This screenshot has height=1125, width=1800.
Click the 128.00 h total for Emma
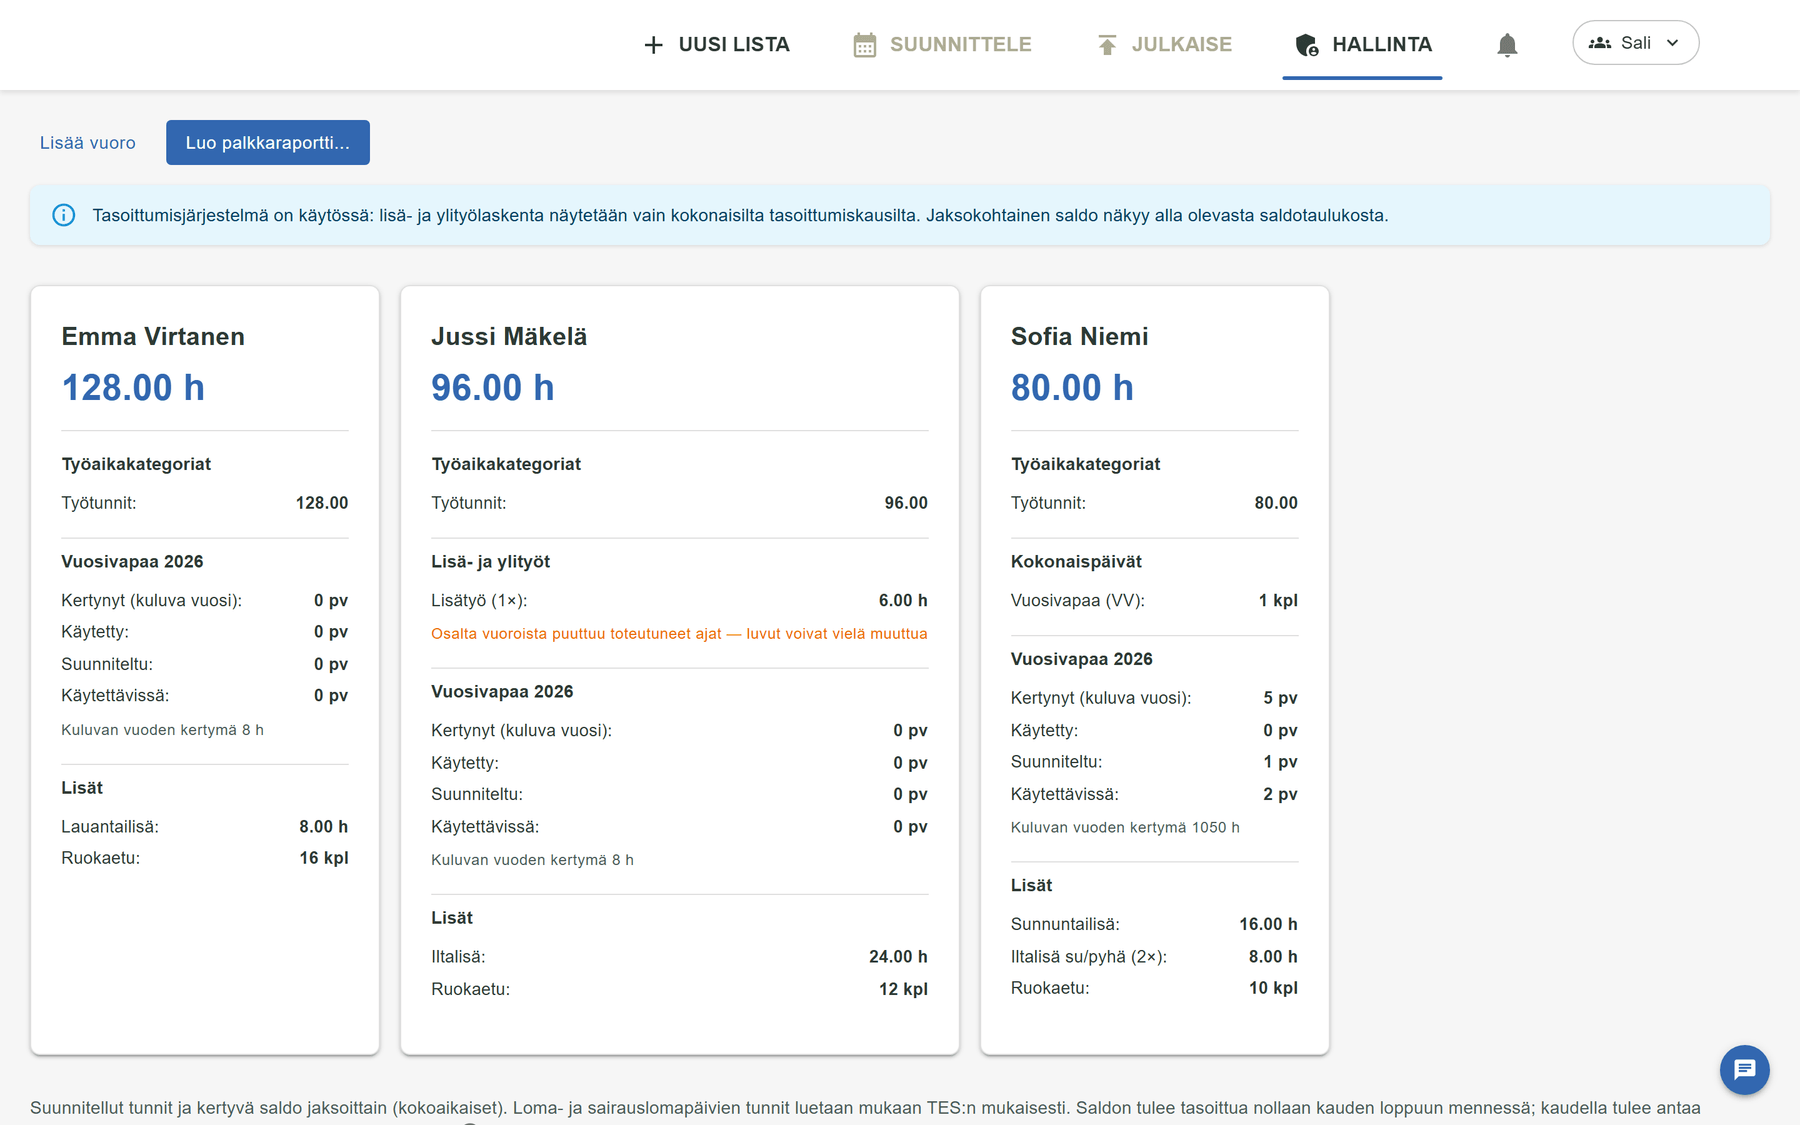pos(133,388)
